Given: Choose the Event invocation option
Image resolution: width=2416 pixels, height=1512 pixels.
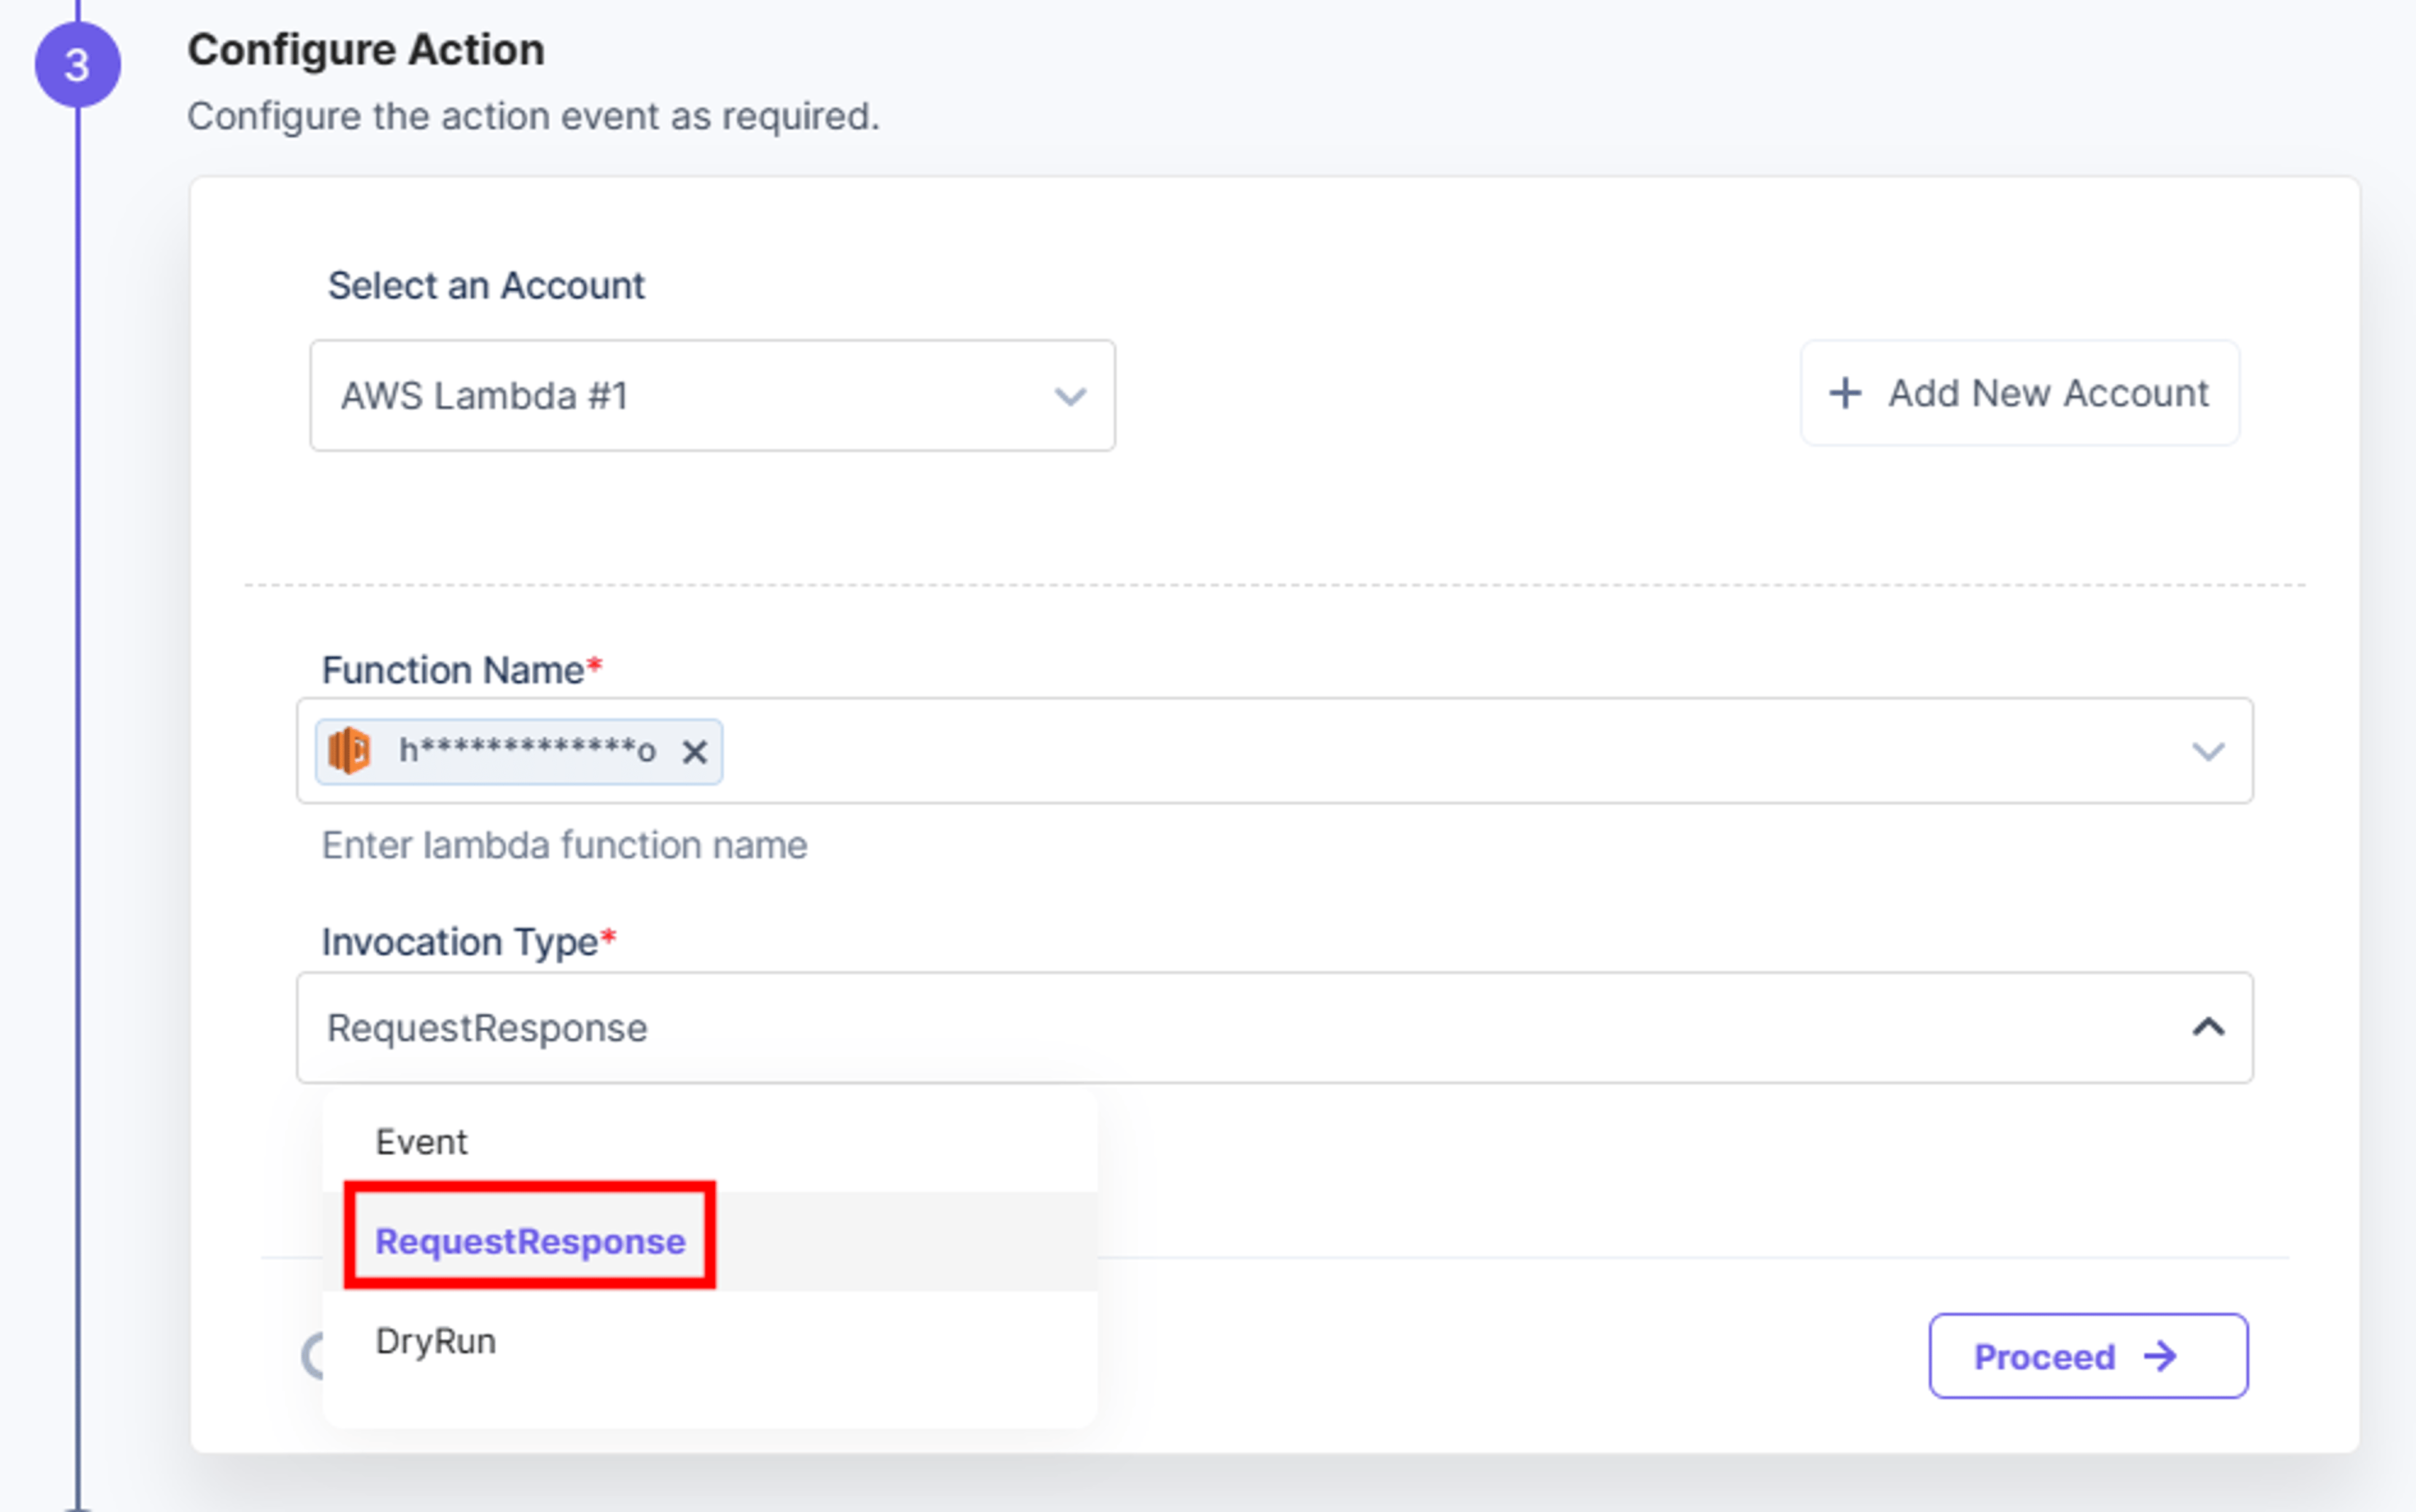Looking at the screenshot, I should pyautogui.click(x=710, y=1142).
